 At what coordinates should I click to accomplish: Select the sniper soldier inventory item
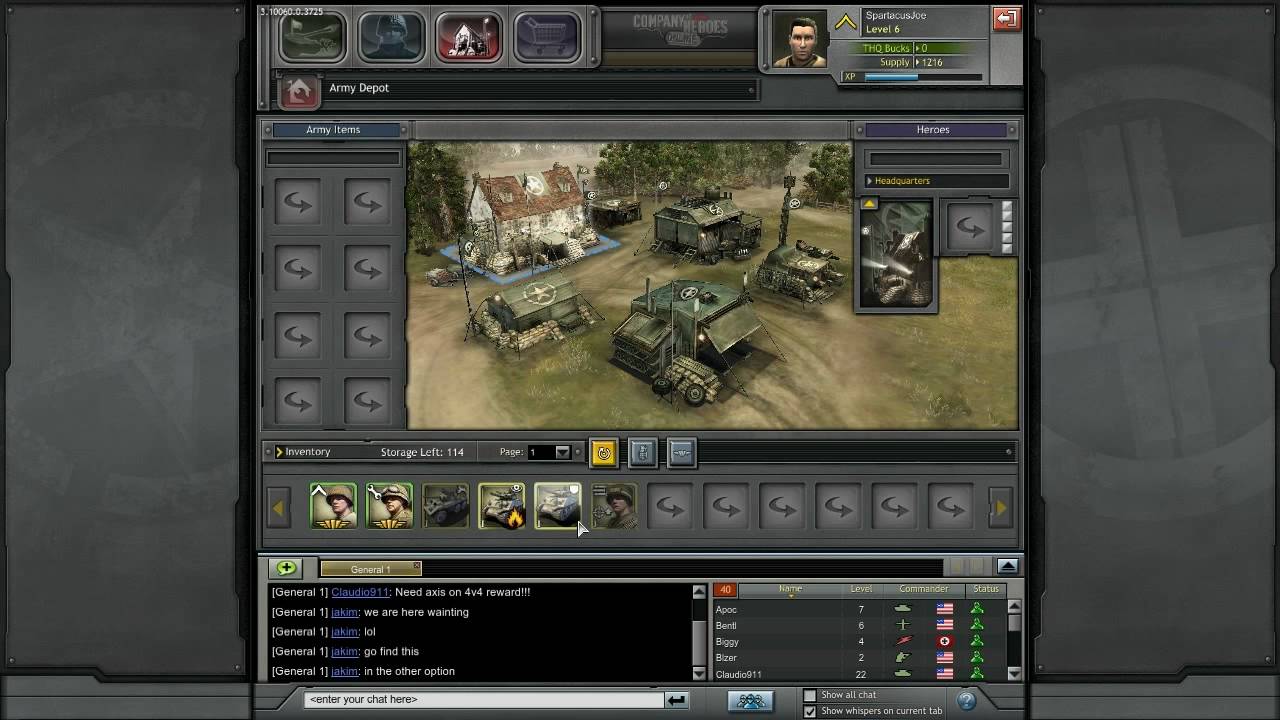[x=613, y=506]
